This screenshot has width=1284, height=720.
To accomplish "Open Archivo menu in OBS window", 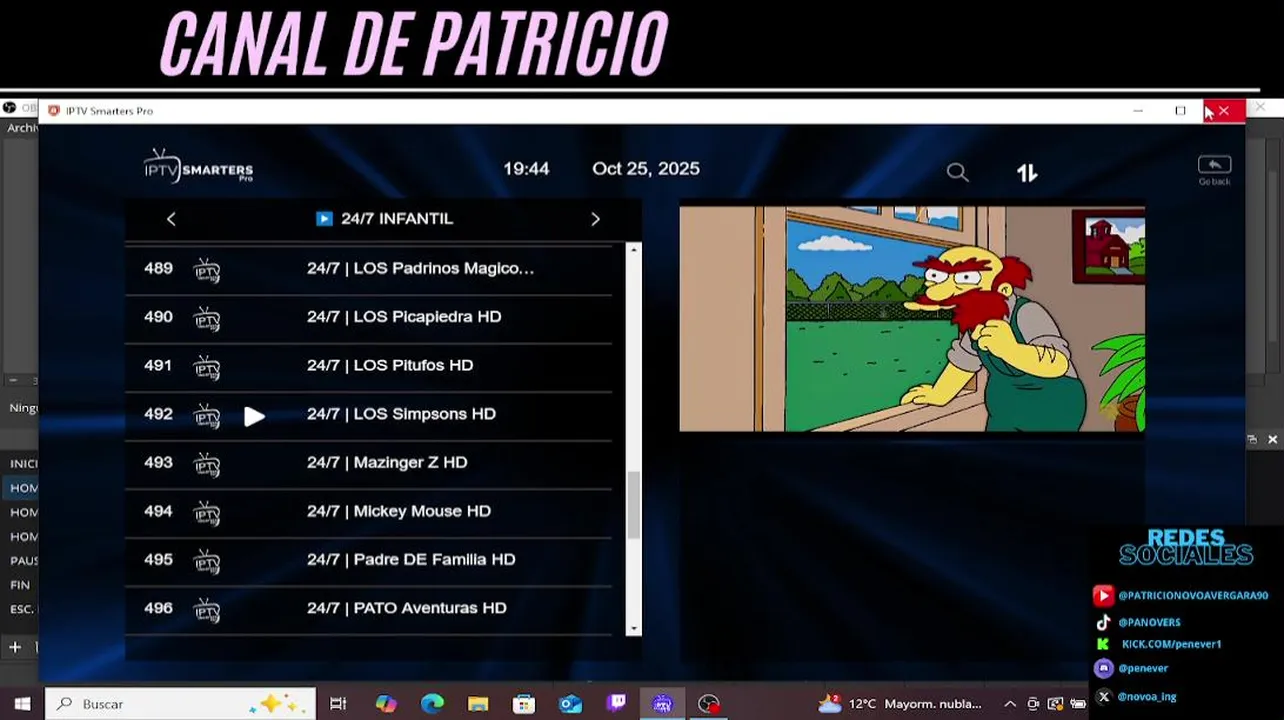I will [x=22, y=128].
